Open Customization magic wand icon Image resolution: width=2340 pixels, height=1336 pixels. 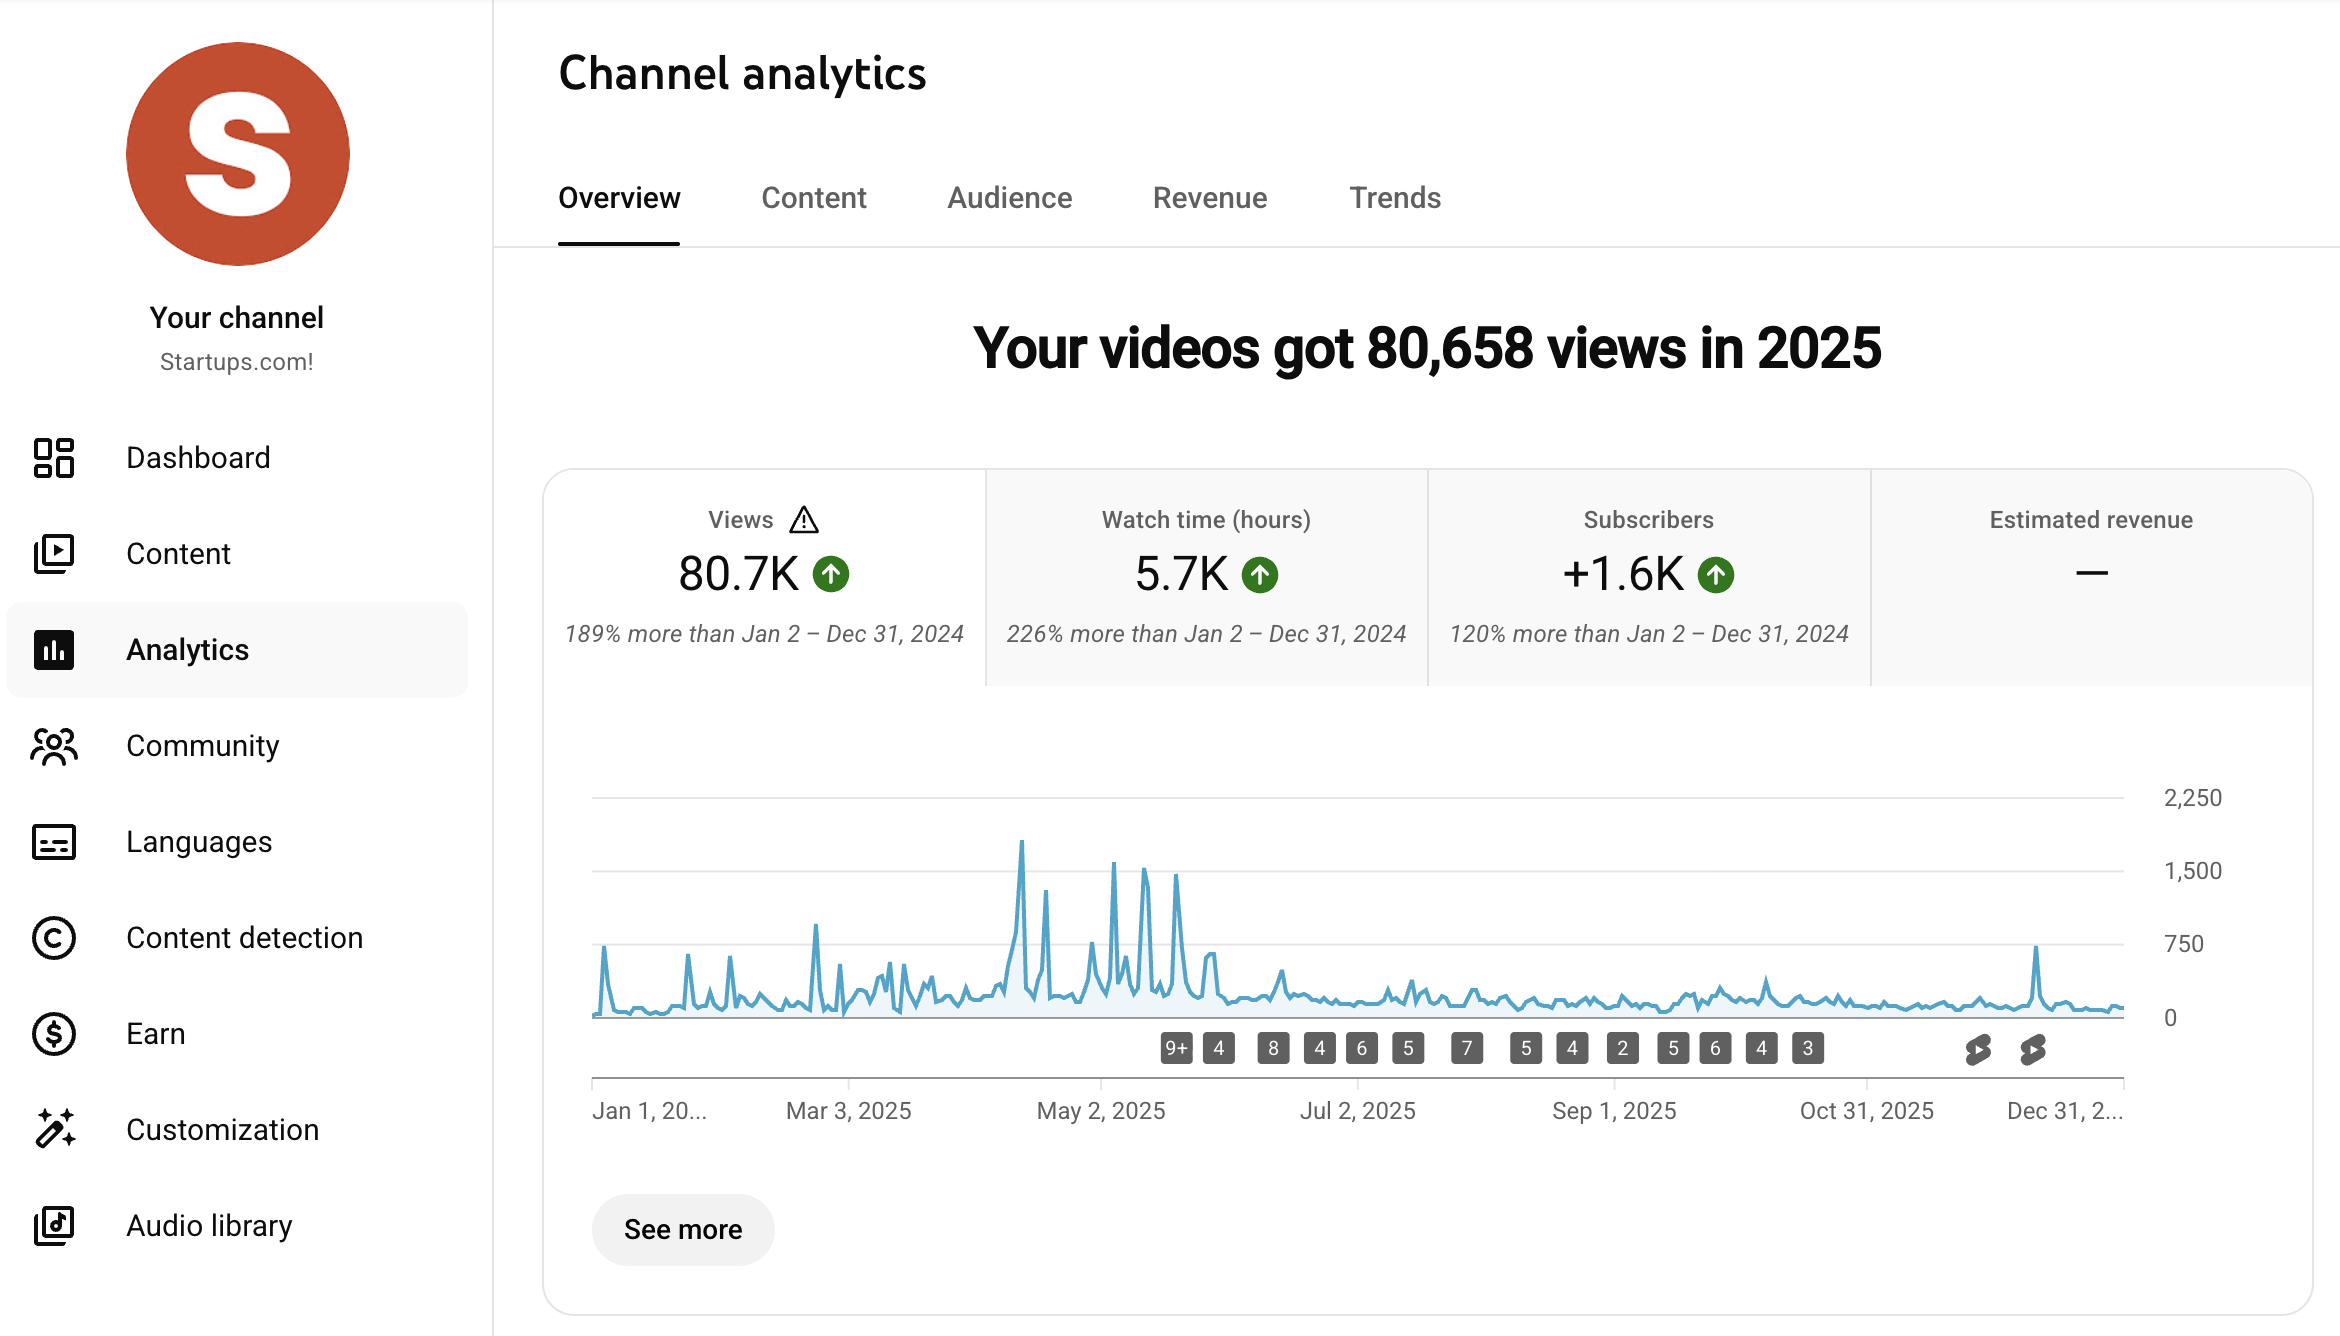pyautogui.click(x=54, y=1130)
